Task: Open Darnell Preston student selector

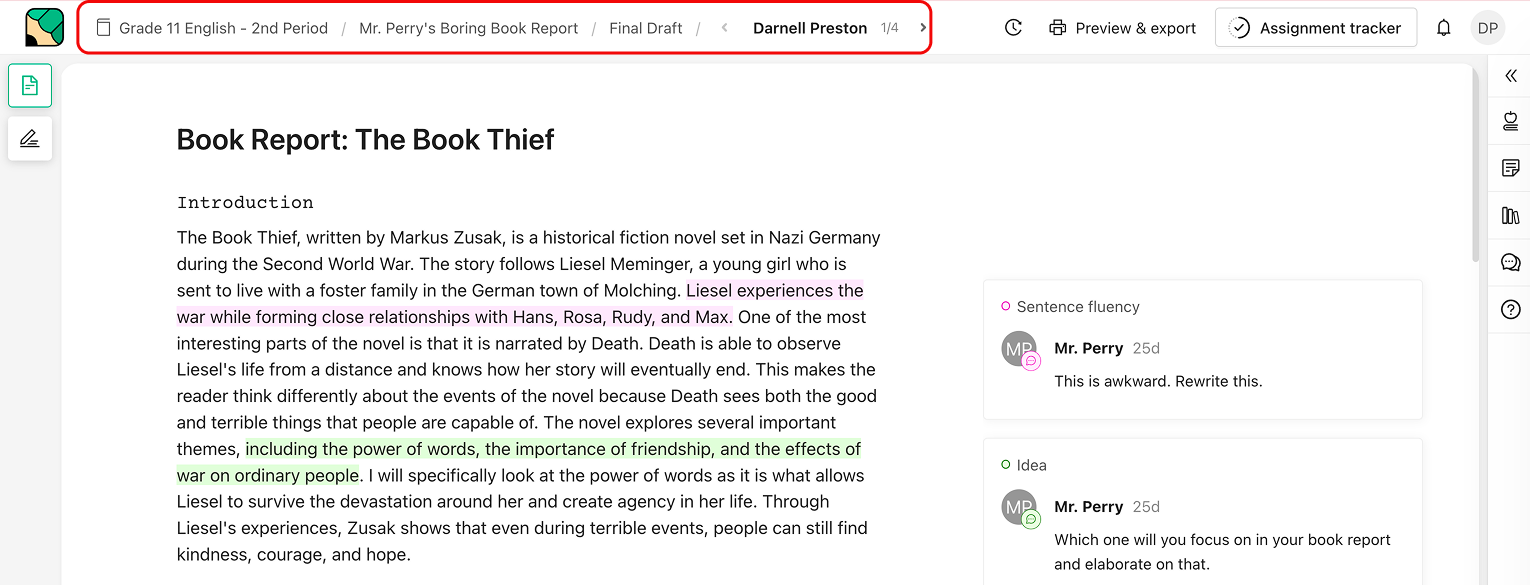Action: [x=810, y=28]
